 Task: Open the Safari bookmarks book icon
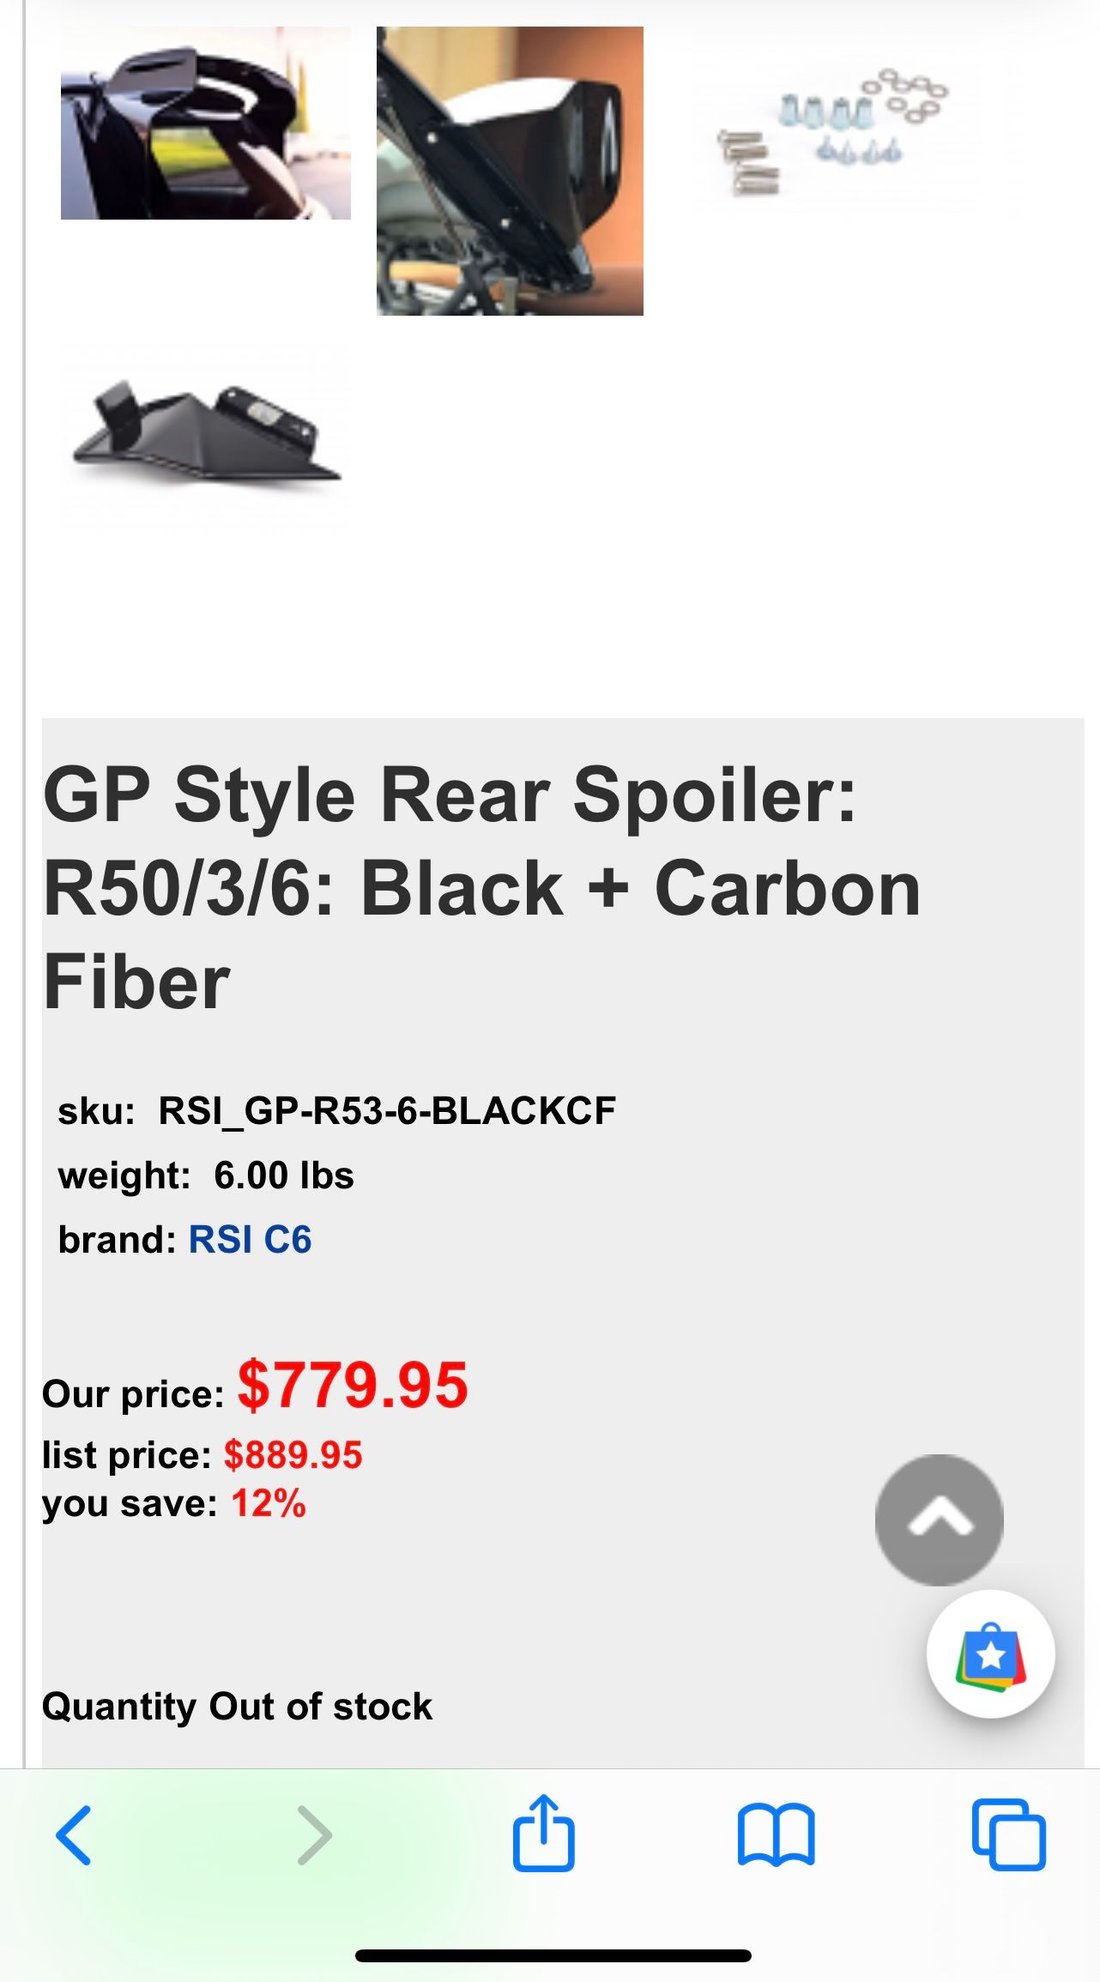pyautogui.click(x=776, y=1835)
